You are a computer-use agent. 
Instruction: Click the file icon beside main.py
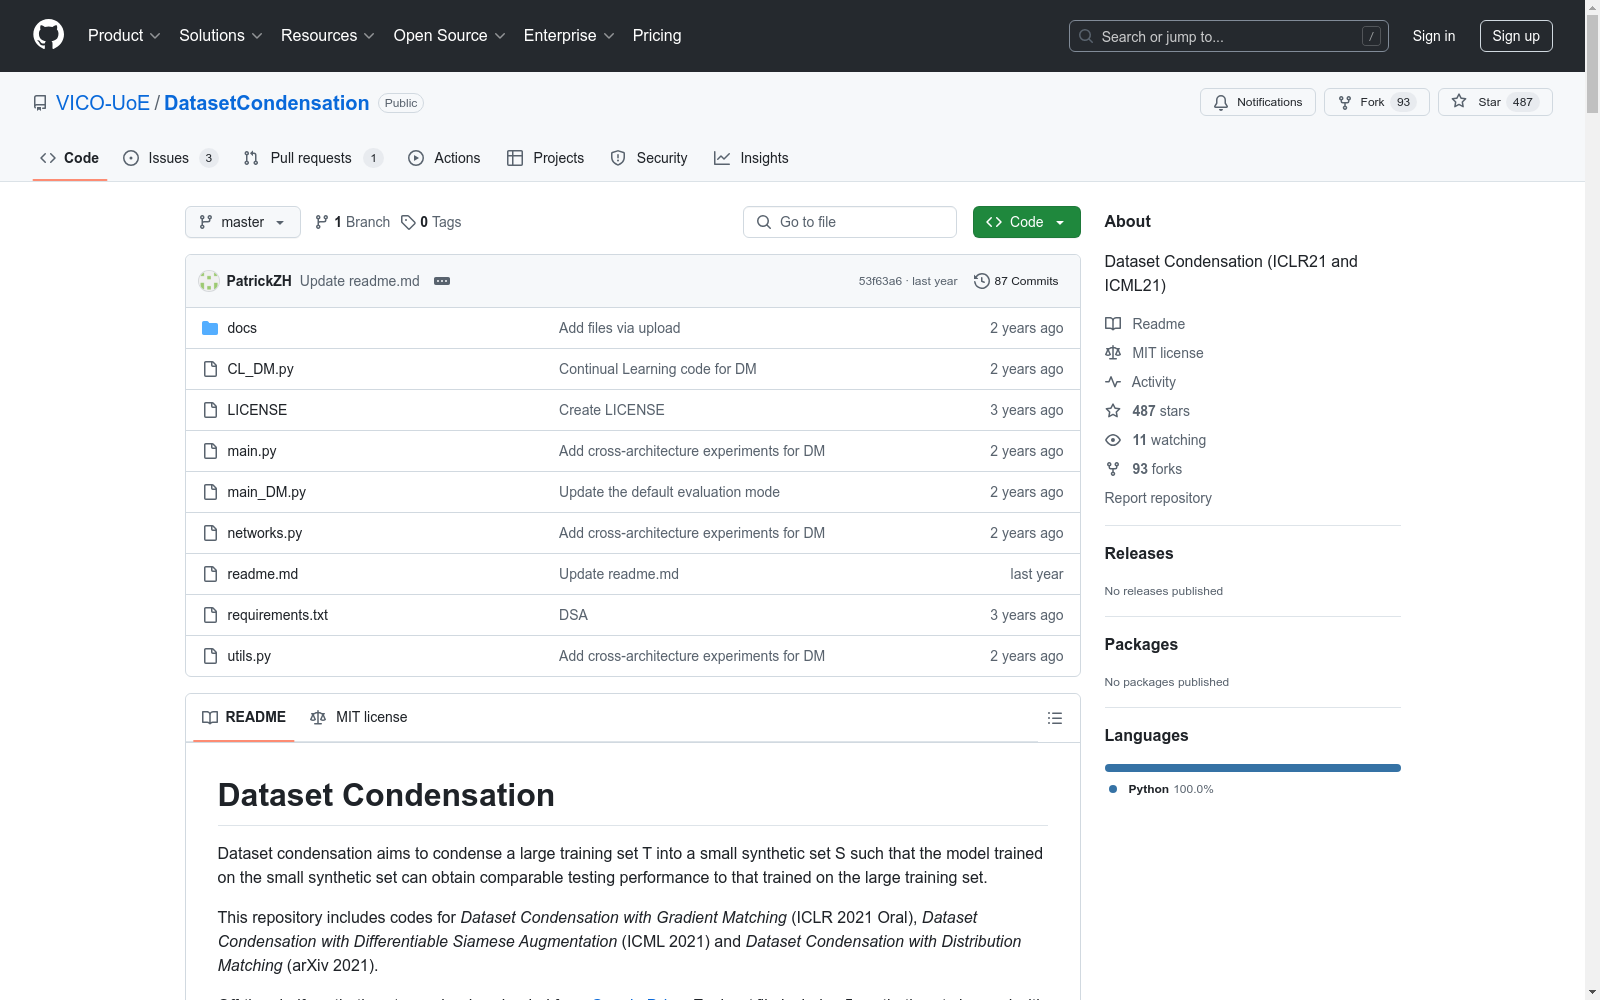tap(210, 451)
